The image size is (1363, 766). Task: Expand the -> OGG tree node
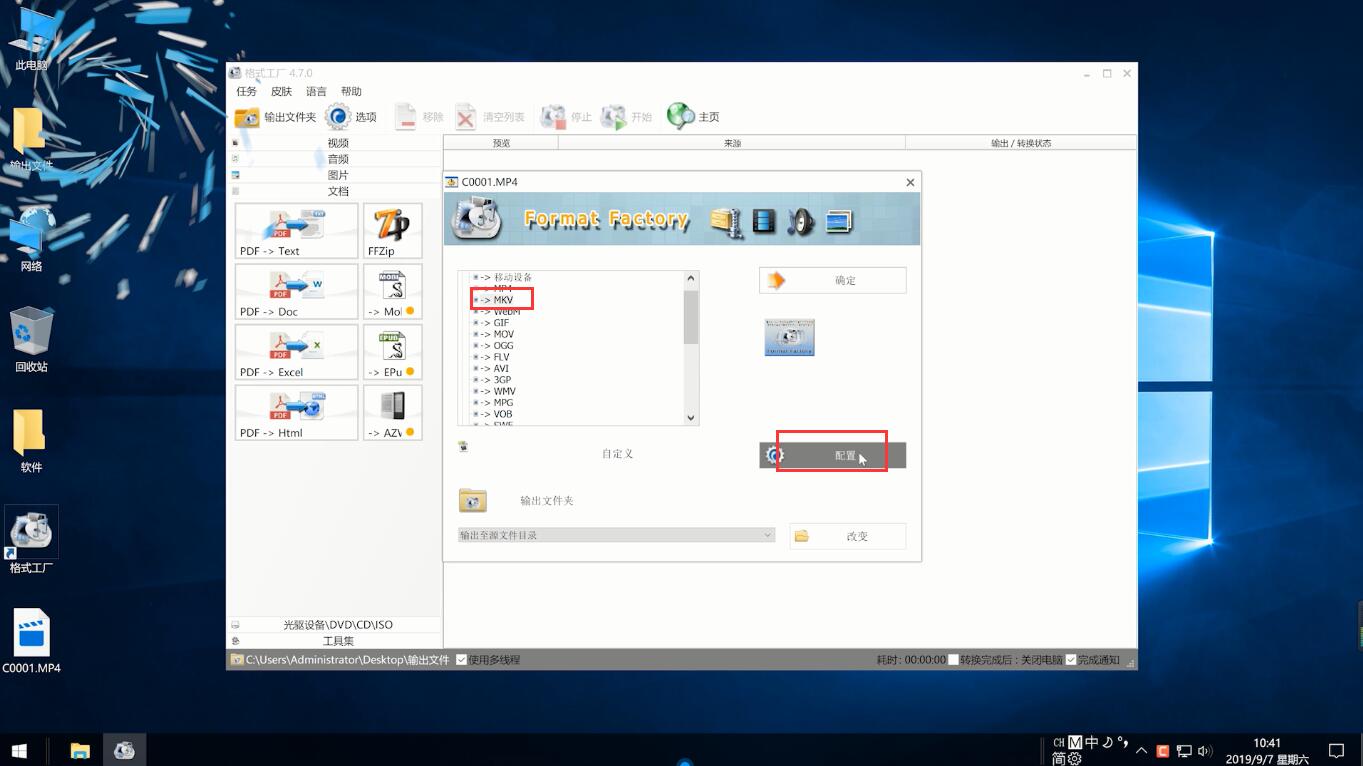click(x=476, y=346)
